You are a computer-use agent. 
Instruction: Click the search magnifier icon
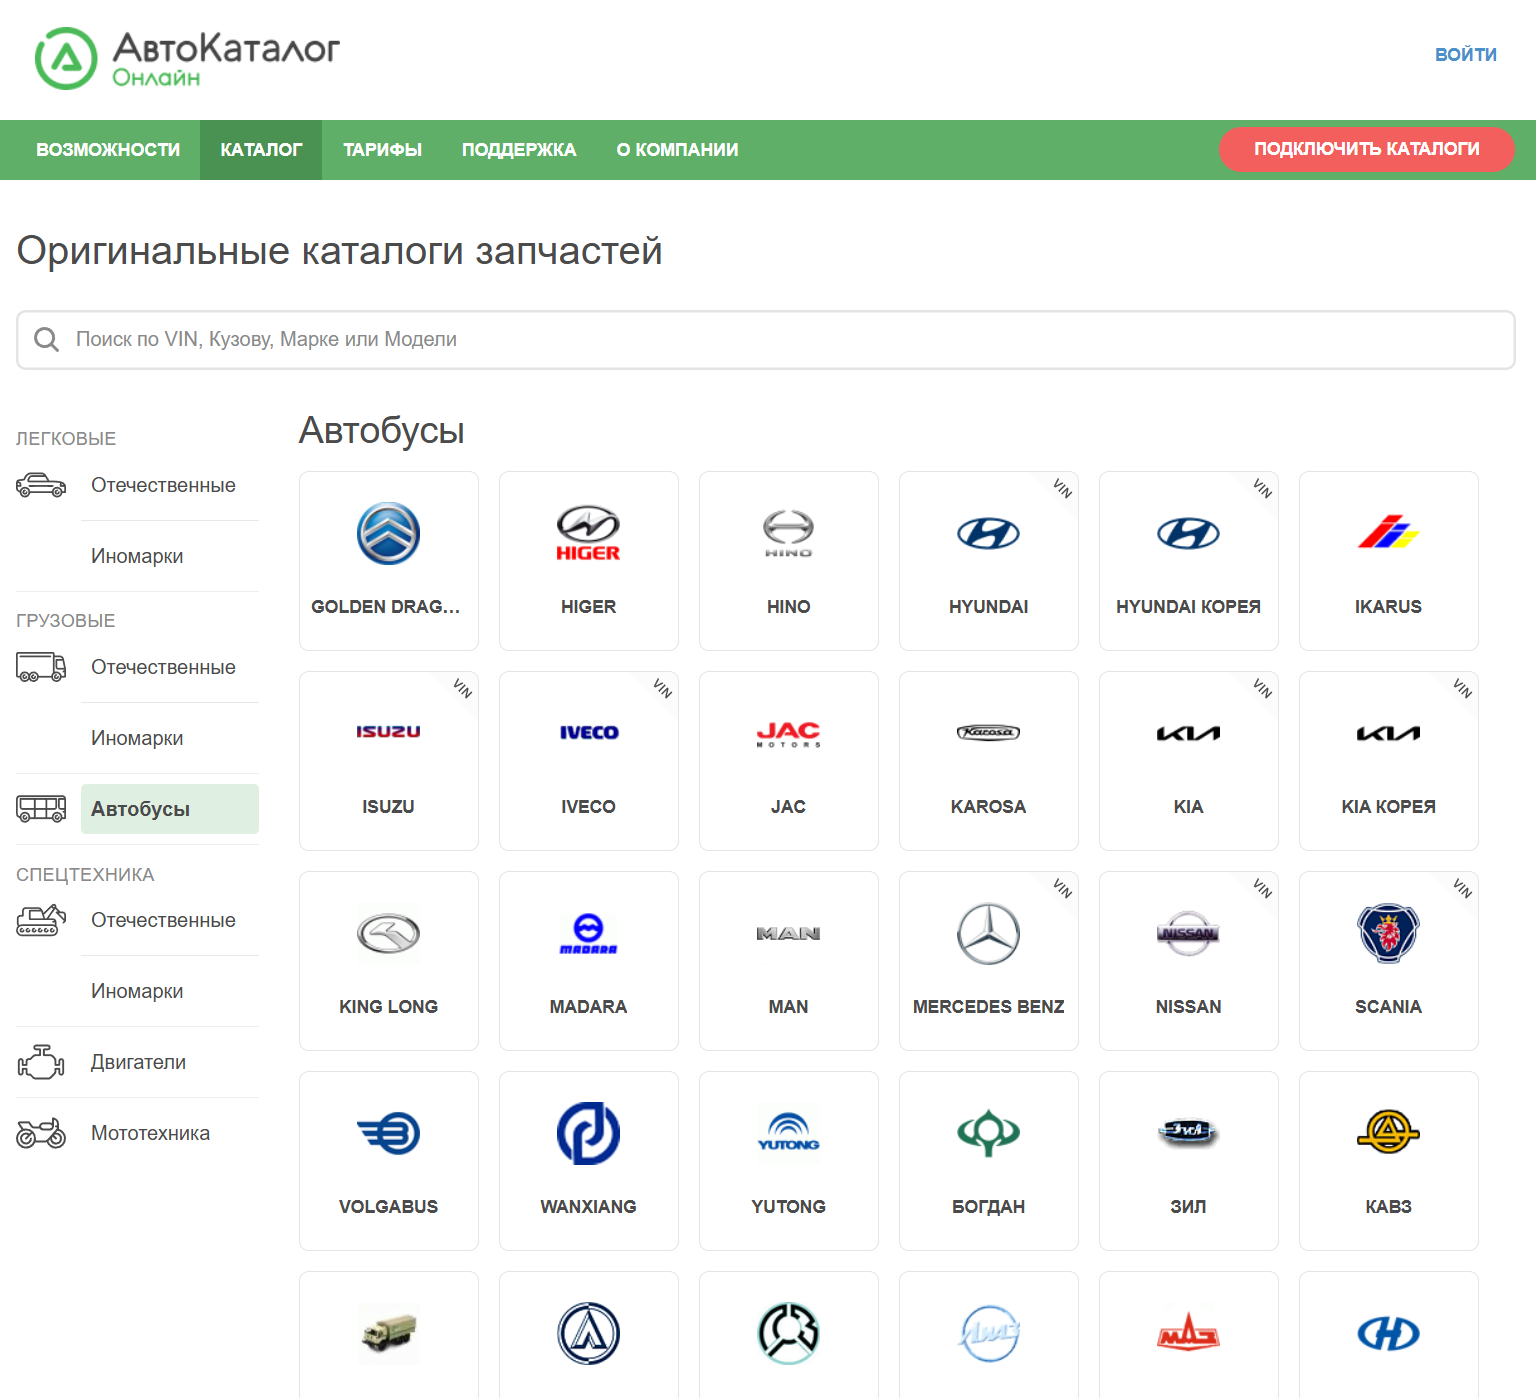pyautogui.click(x=46, y=340)
